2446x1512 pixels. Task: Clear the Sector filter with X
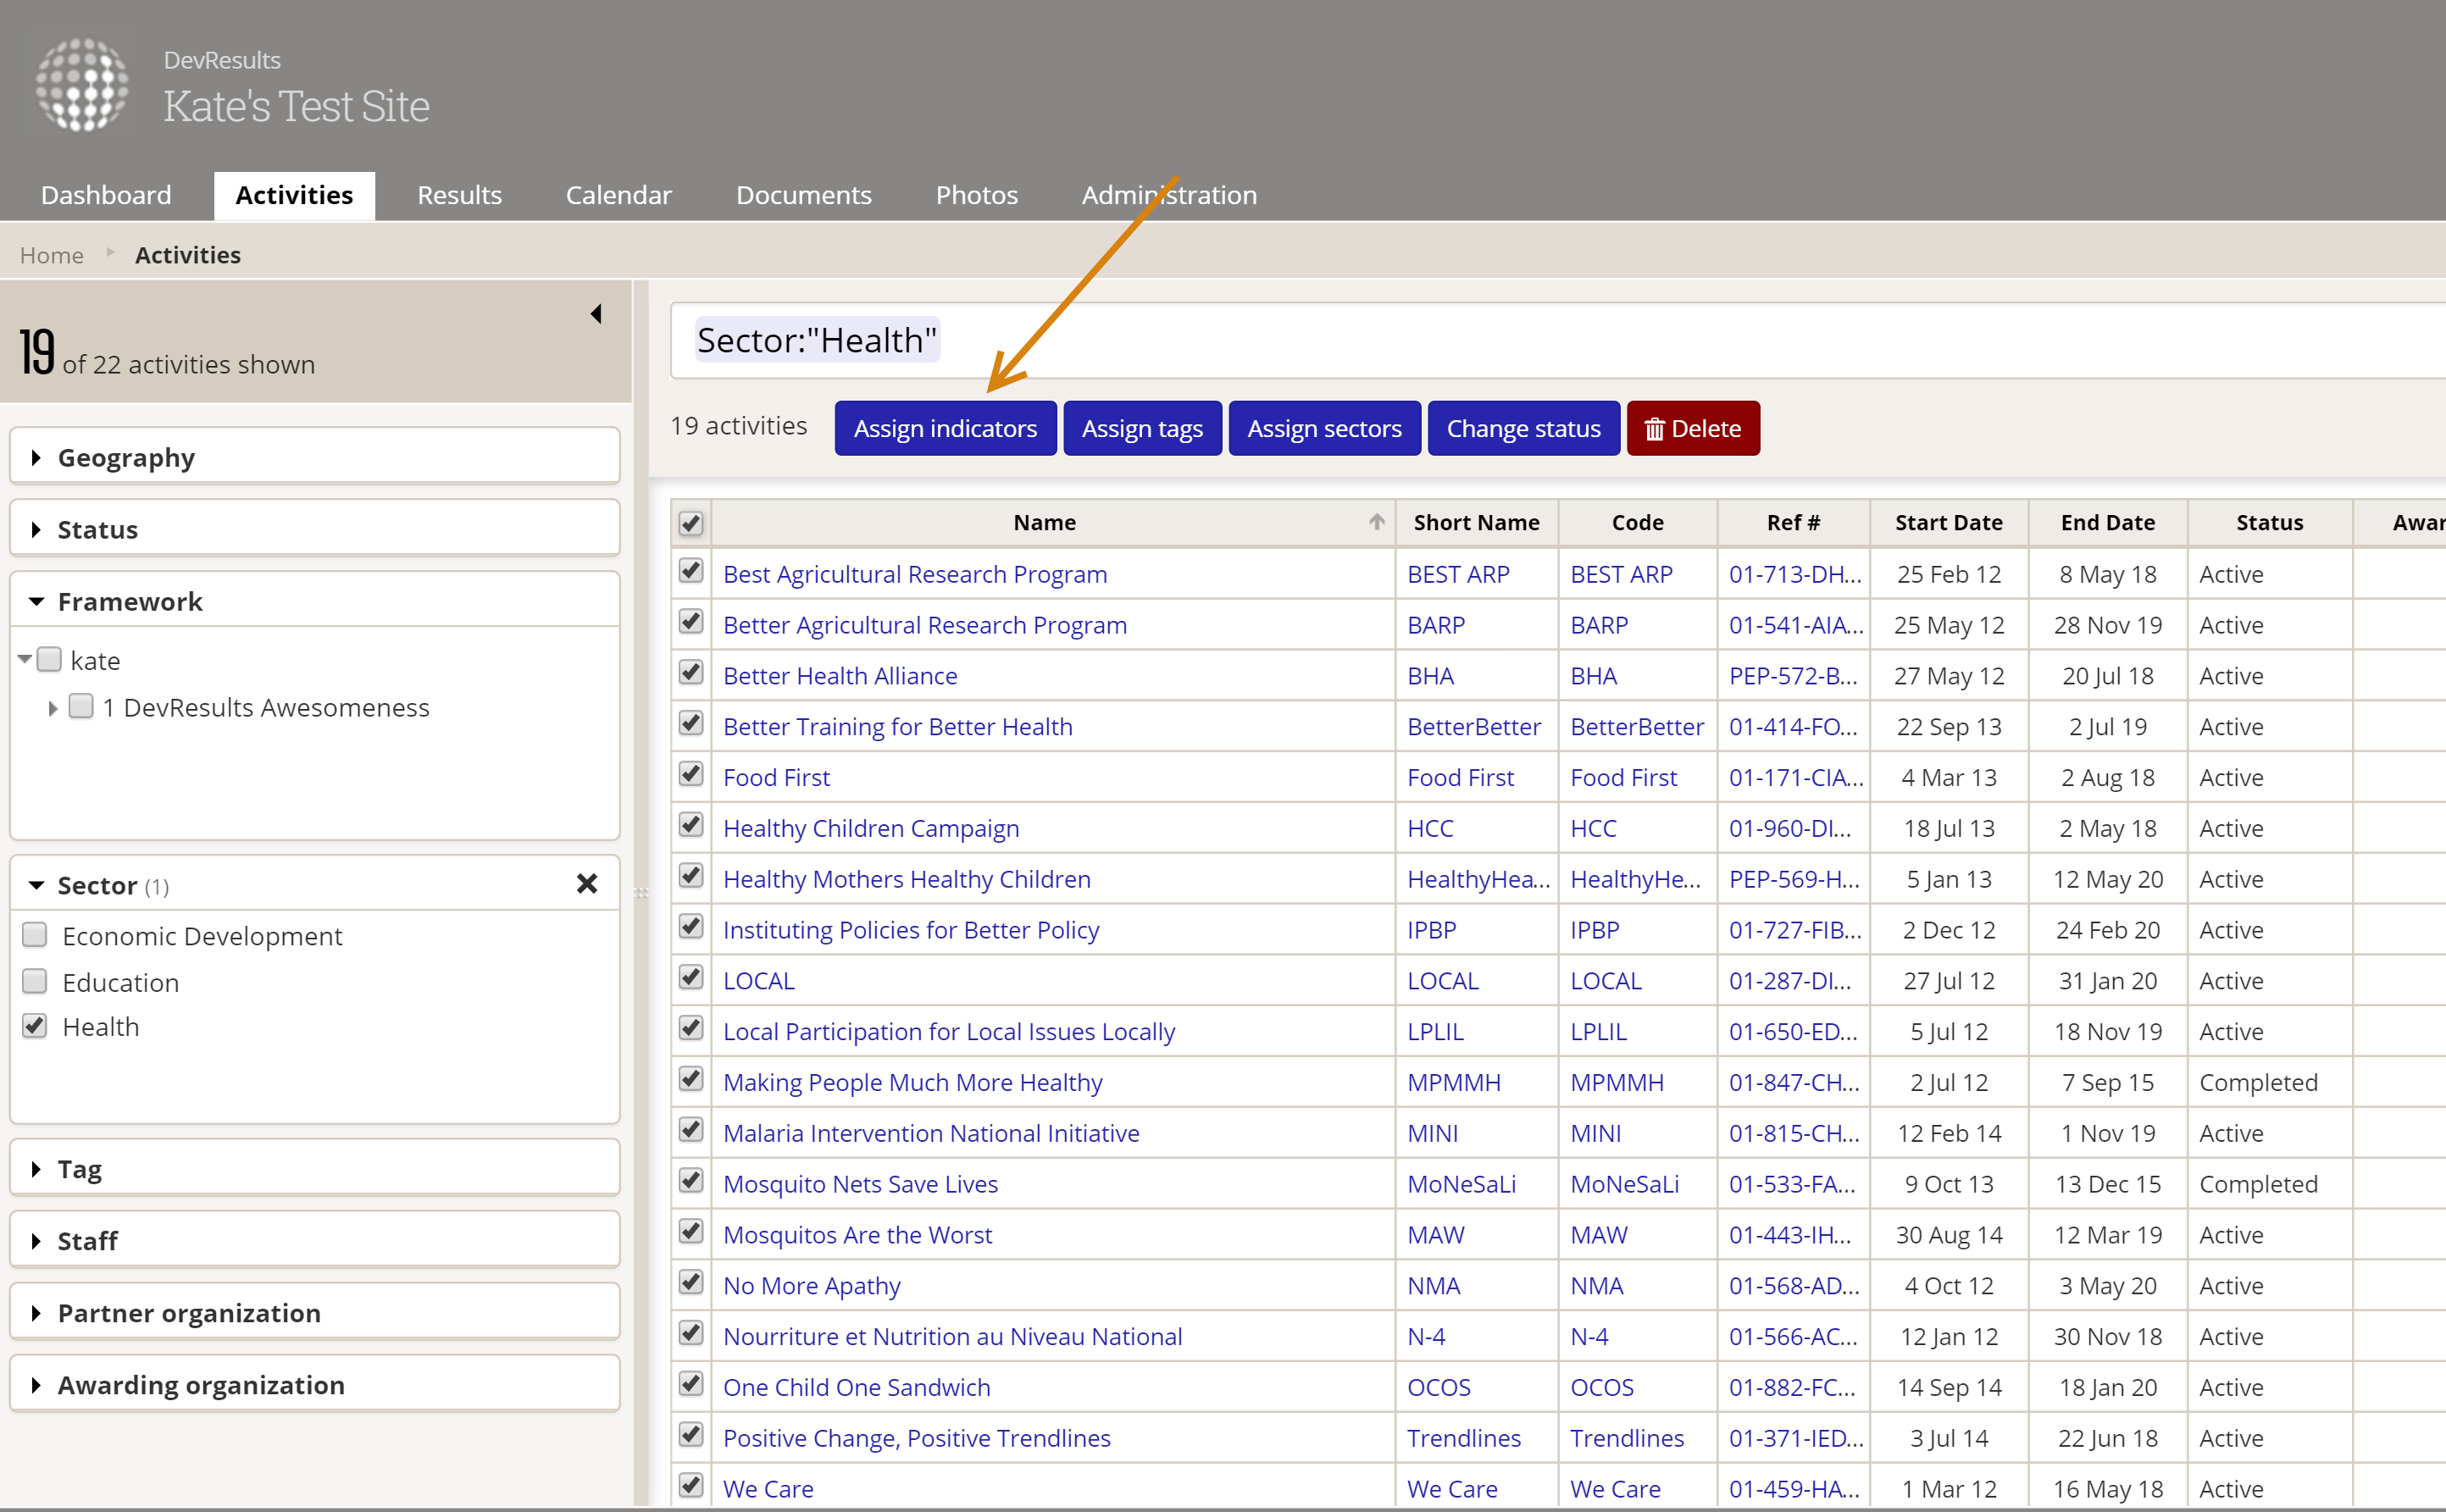click(587, 884)
